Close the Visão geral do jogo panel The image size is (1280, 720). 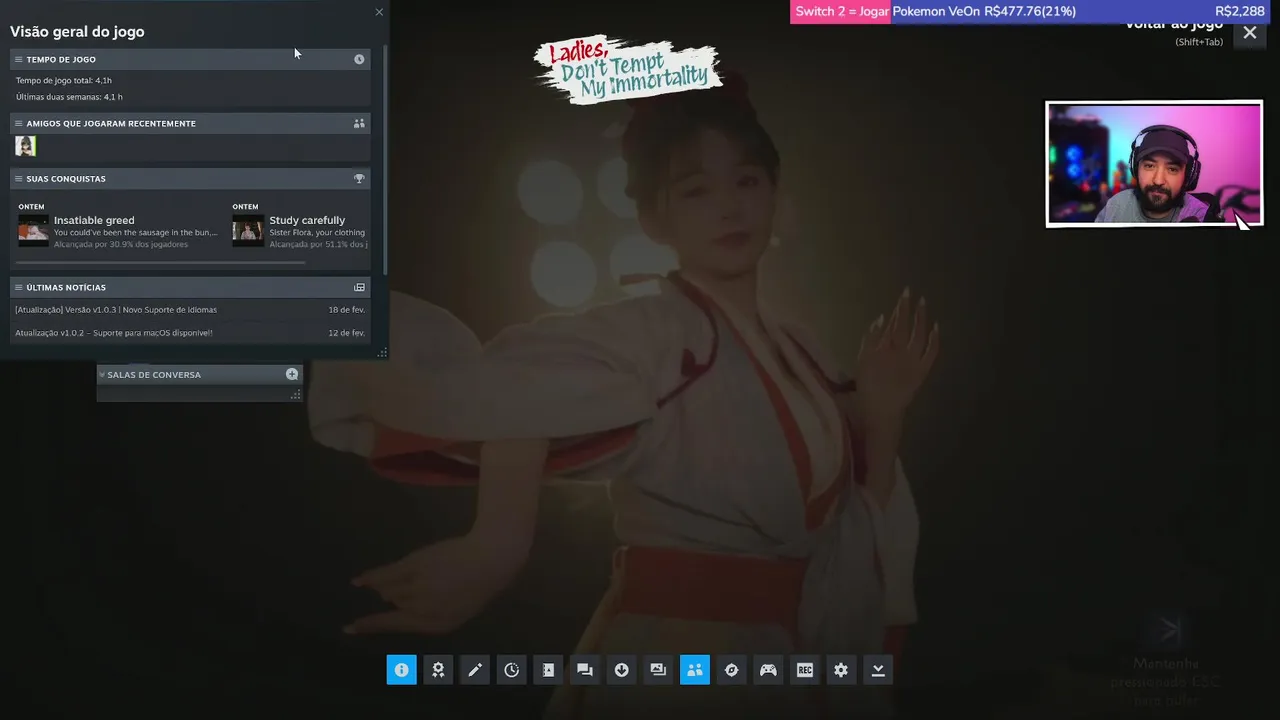point(379,12)
